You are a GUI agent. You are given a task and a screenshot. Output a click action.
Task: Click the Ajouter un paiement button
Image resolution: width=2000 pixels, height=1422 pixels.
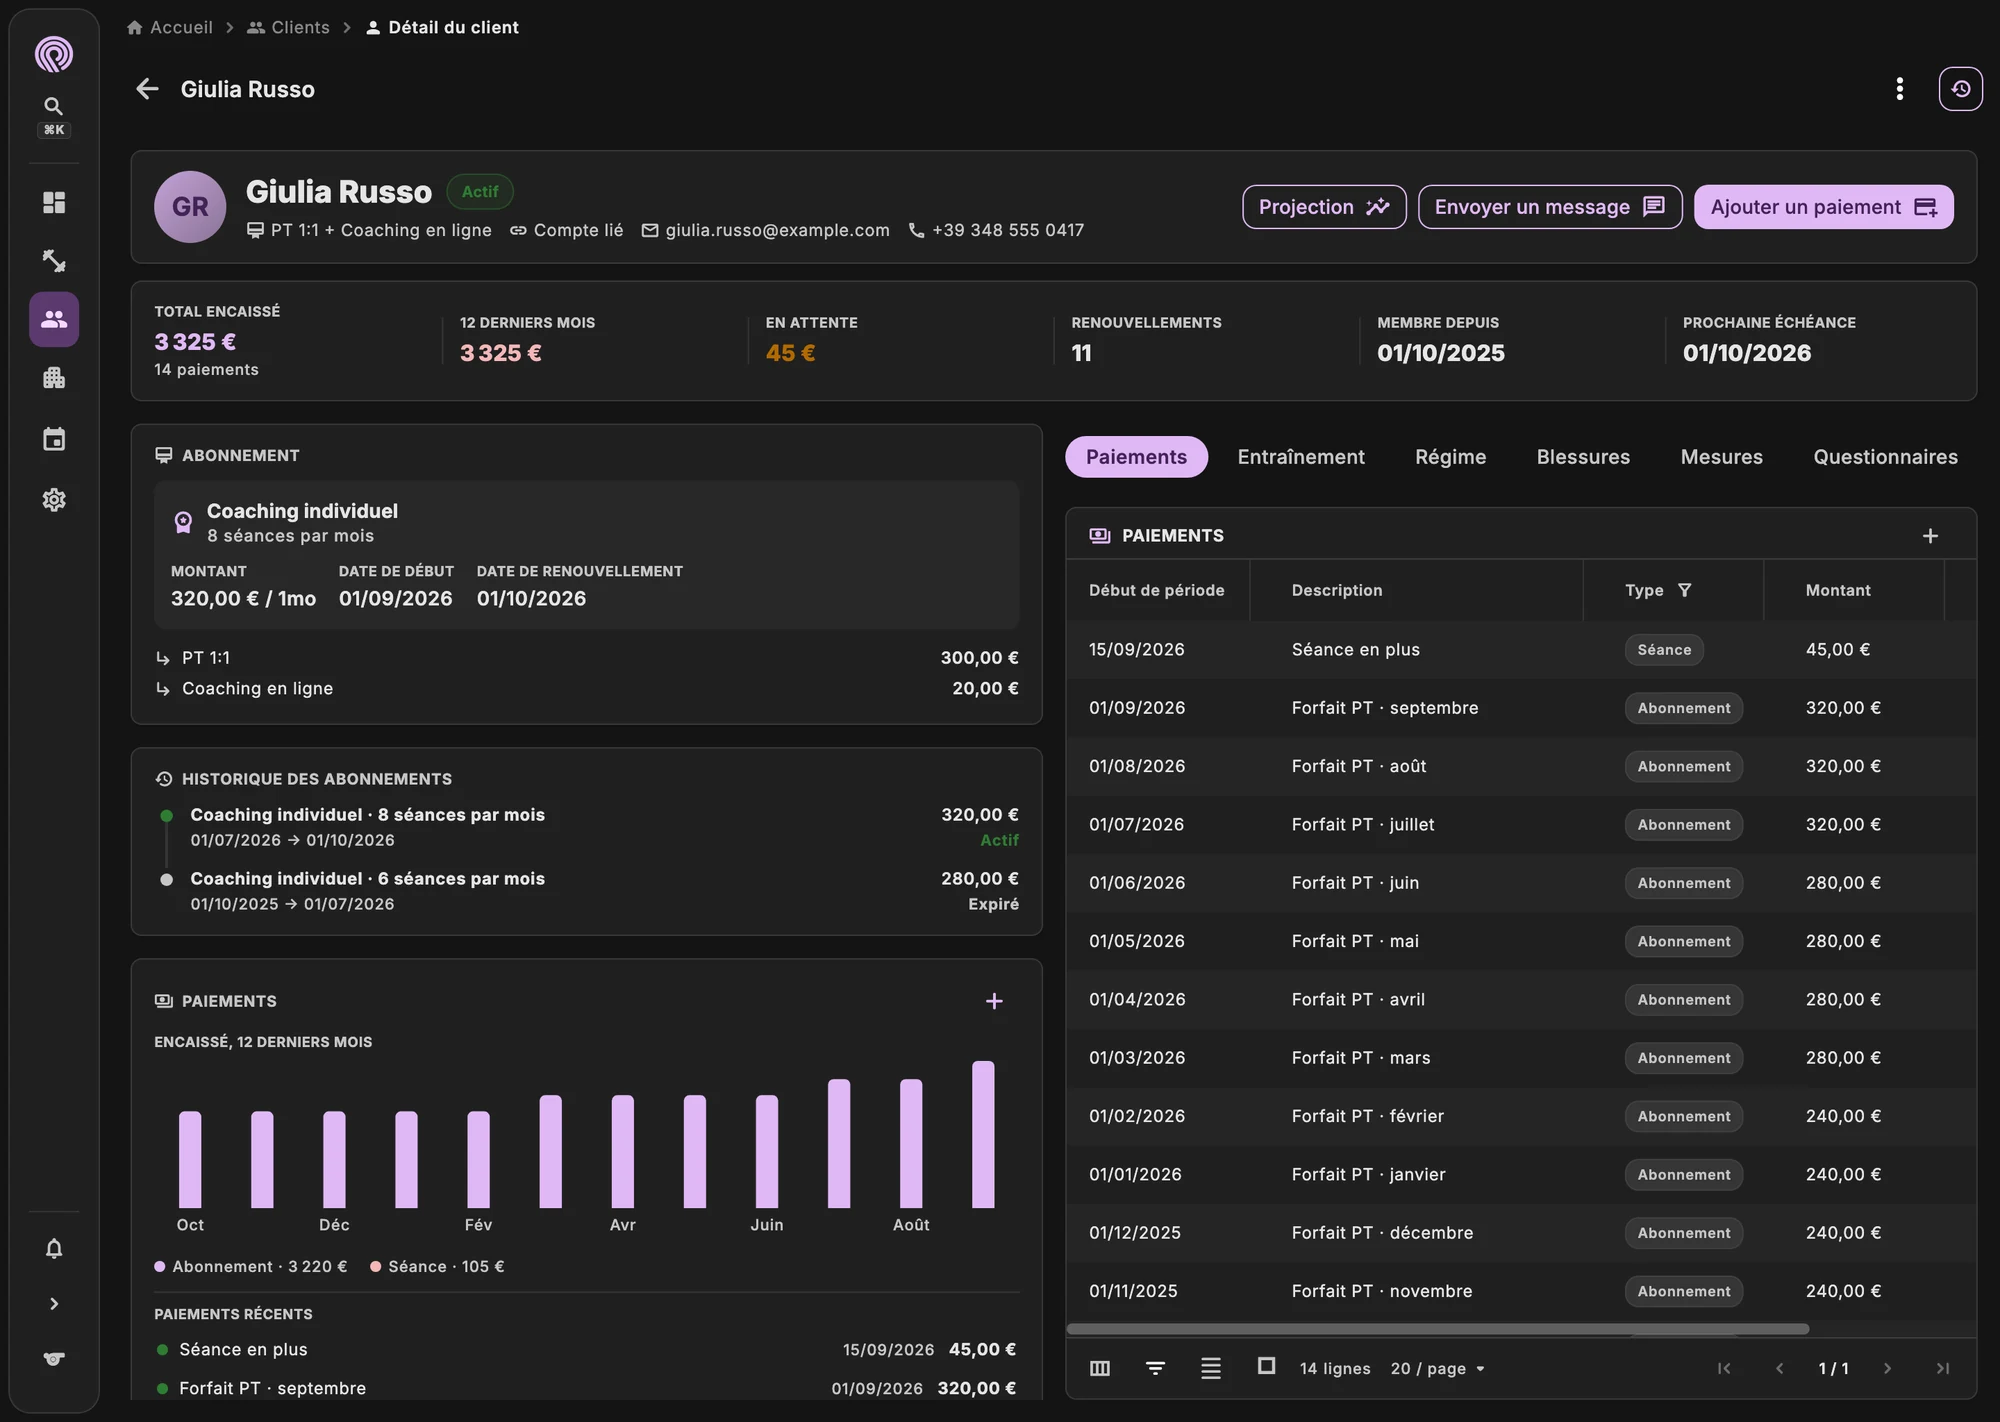click(1823, 207)
